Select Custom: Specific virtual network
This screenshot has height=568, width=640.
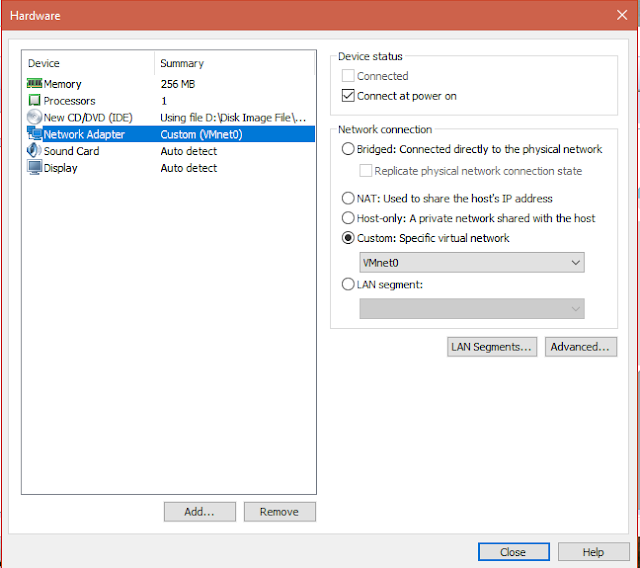coord(348,238)
